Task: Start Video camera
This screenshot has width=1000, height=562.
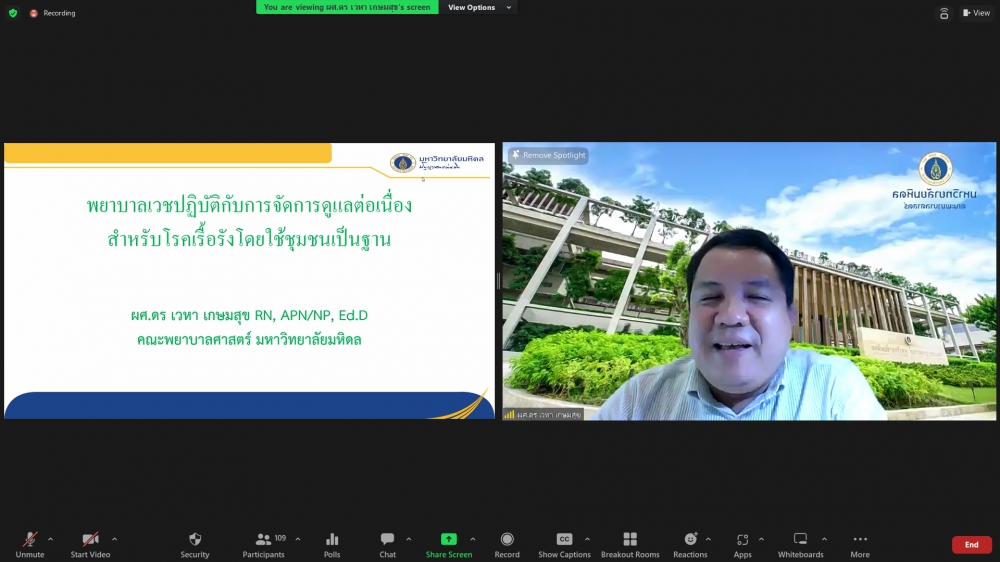Action: point(90,540)
